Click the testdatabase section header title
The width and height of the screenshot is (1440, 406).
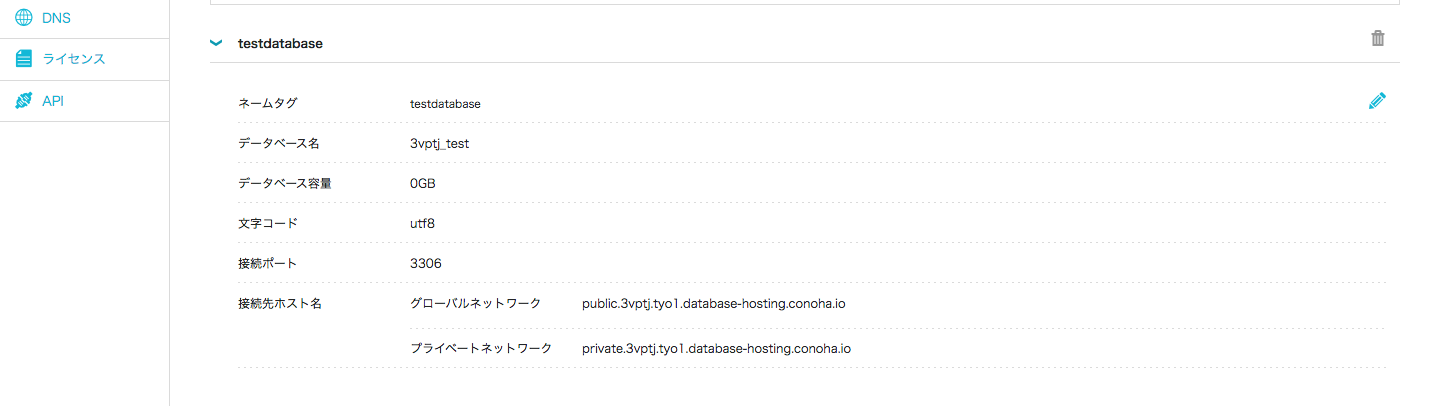point(280,43)
